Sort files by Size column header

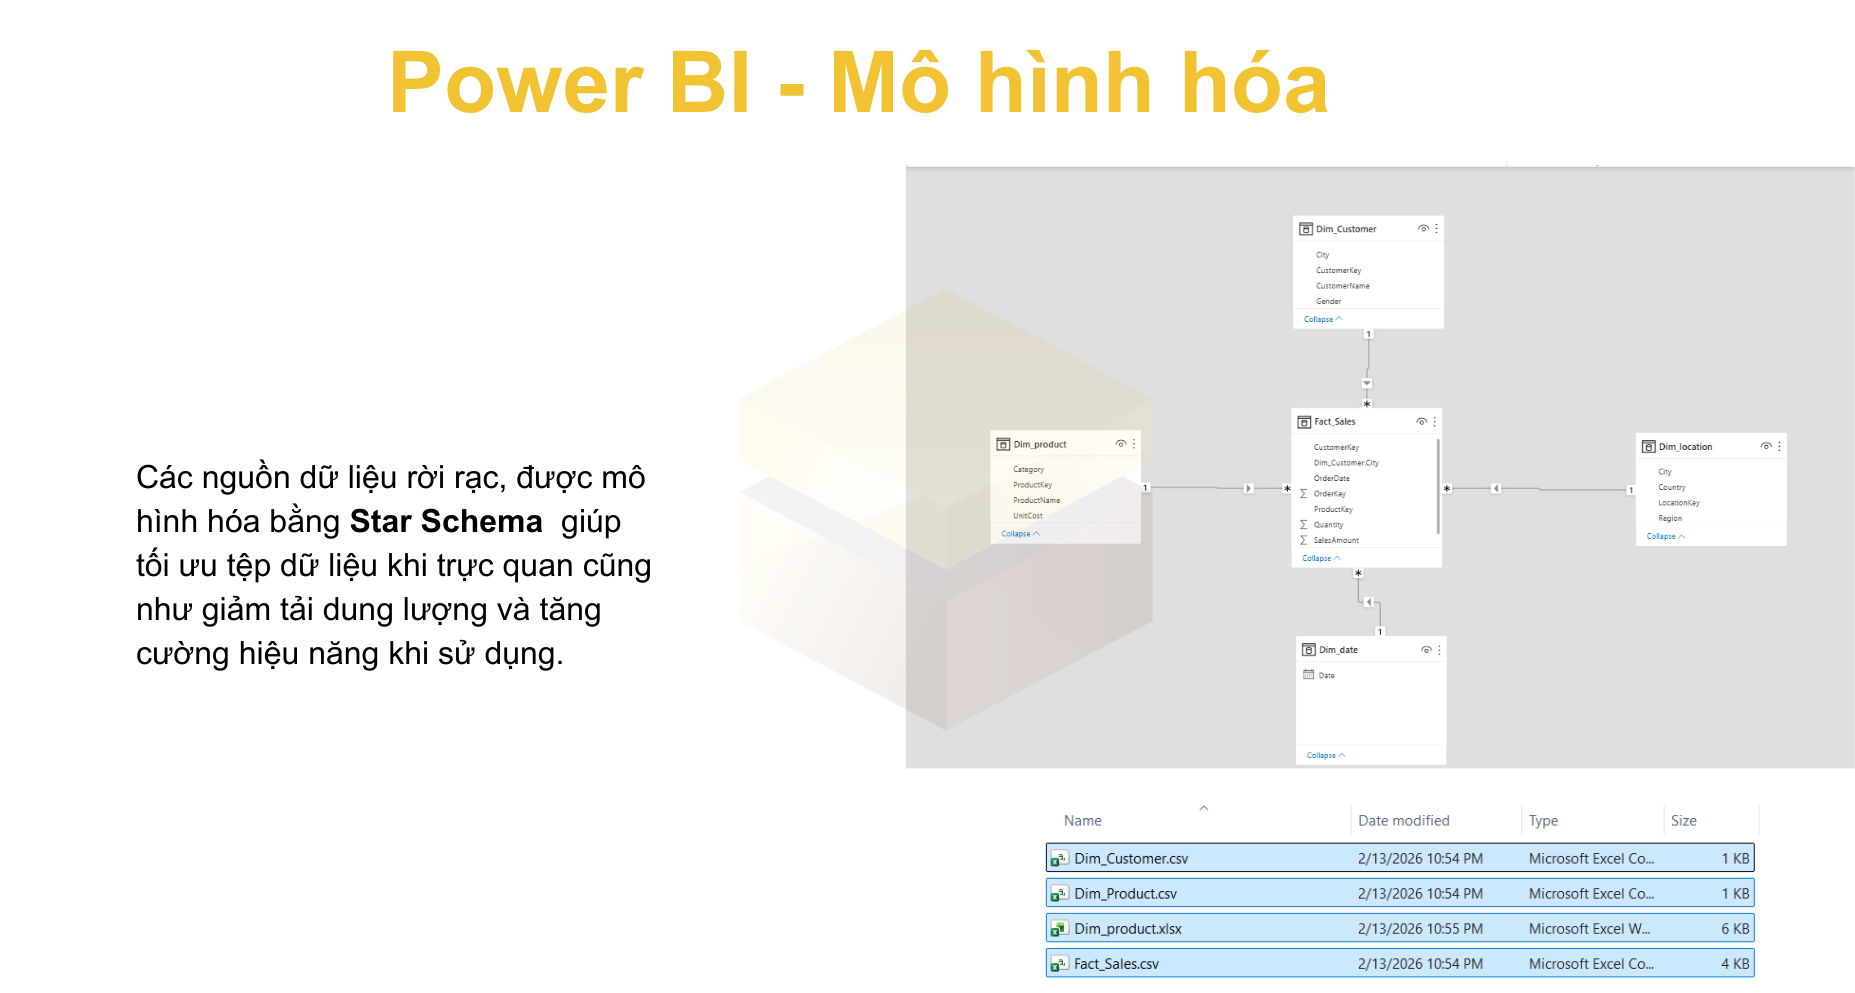tap(1684, 821)
